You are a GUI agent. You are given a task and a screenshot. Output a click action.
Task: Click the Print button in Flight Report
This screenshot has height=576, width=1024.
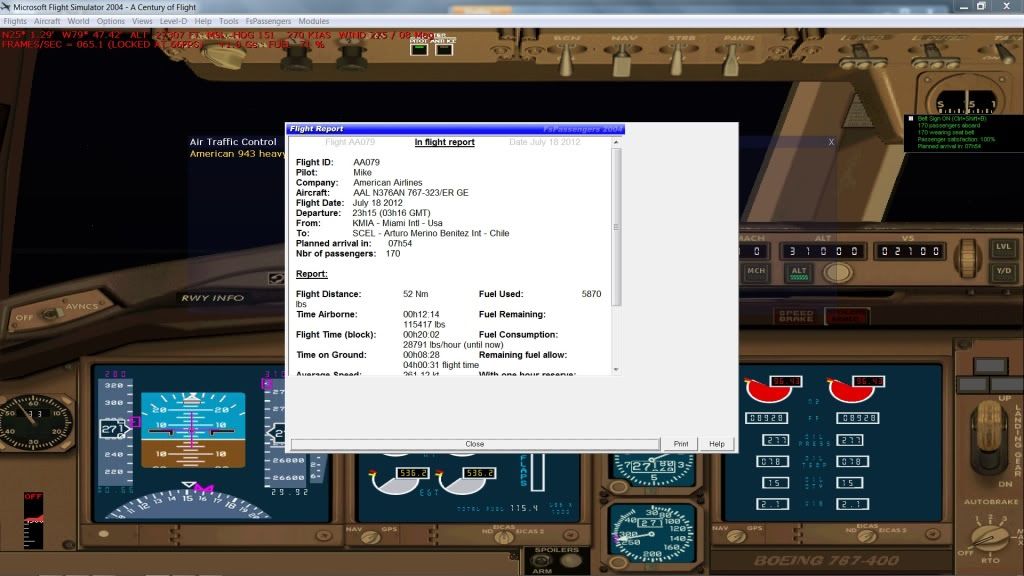tap(680, 444)
